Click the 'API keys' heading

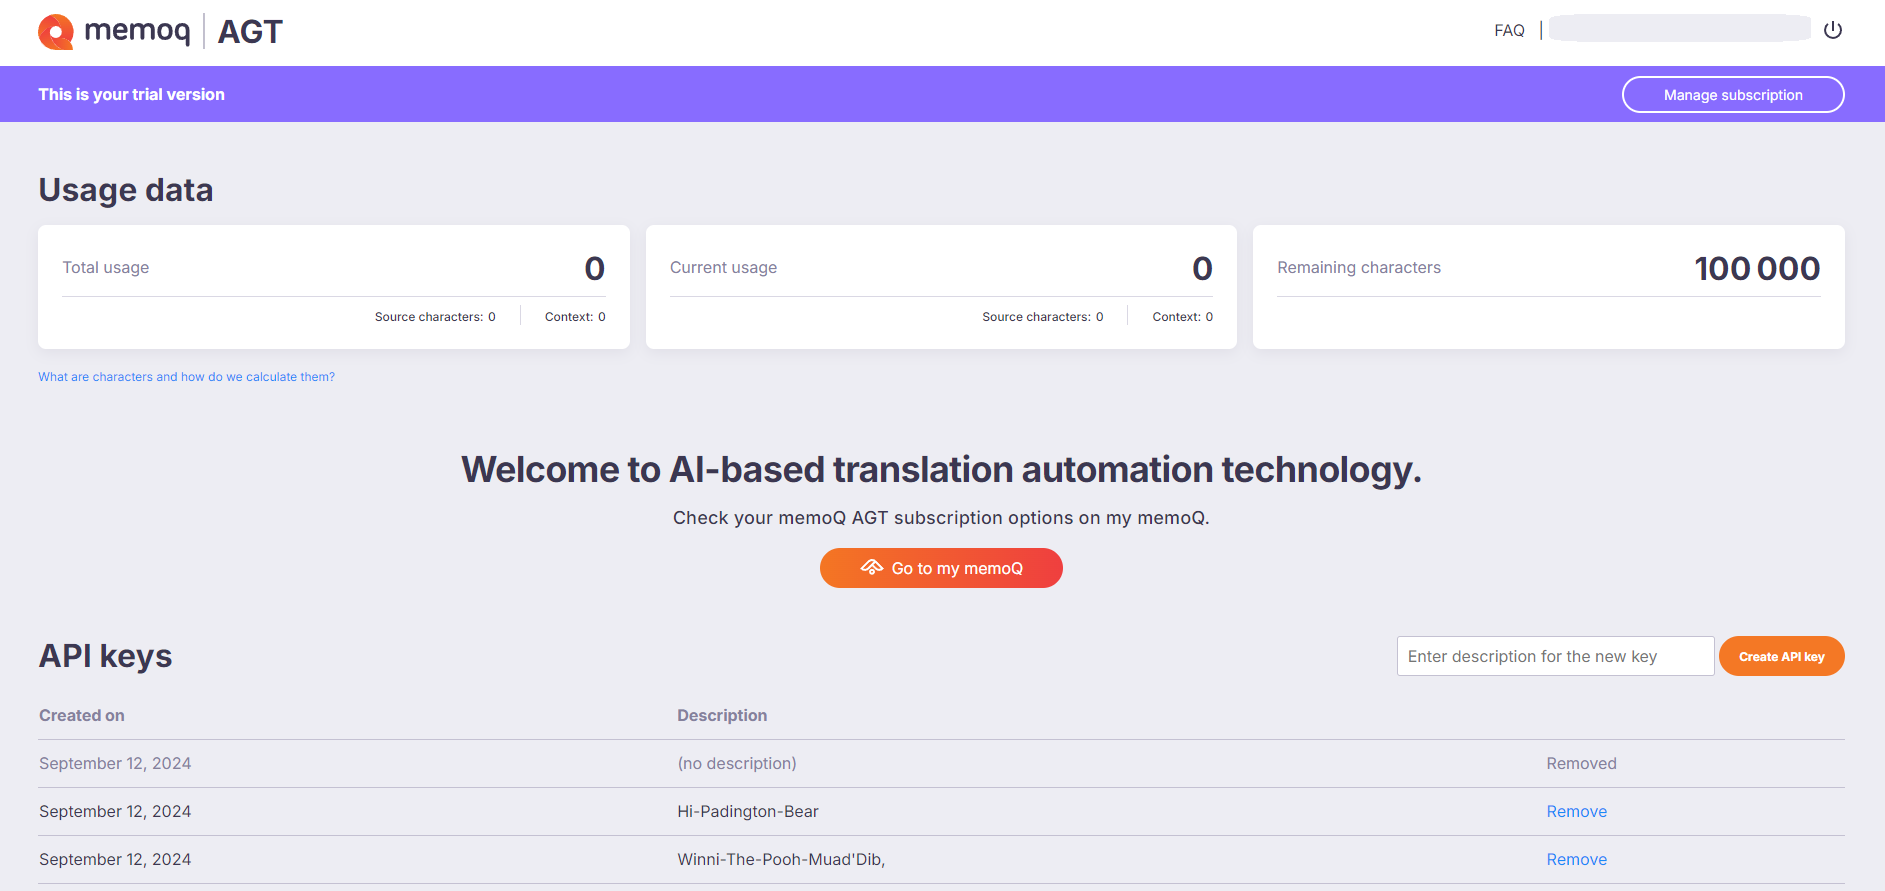[105, 656]
